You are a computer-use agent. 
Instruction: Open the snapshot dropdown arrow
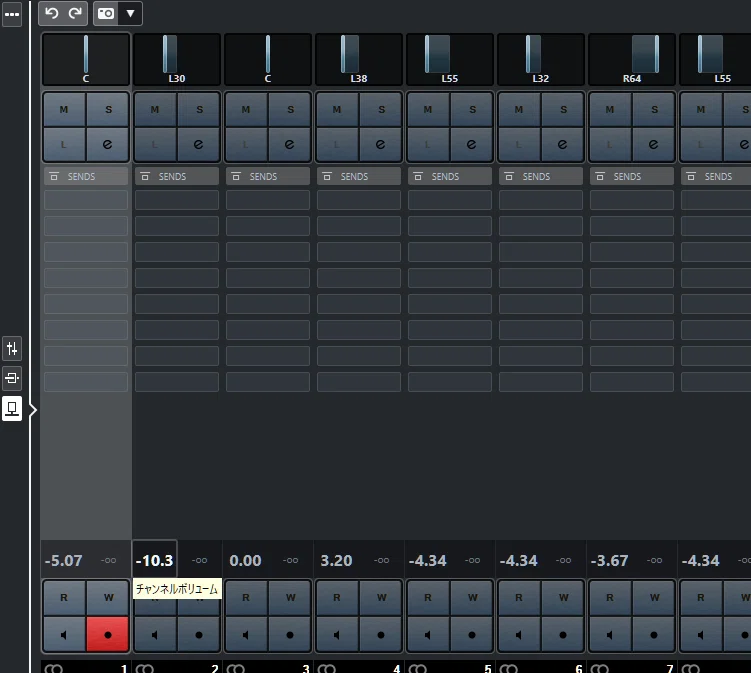tap(130, 13)
